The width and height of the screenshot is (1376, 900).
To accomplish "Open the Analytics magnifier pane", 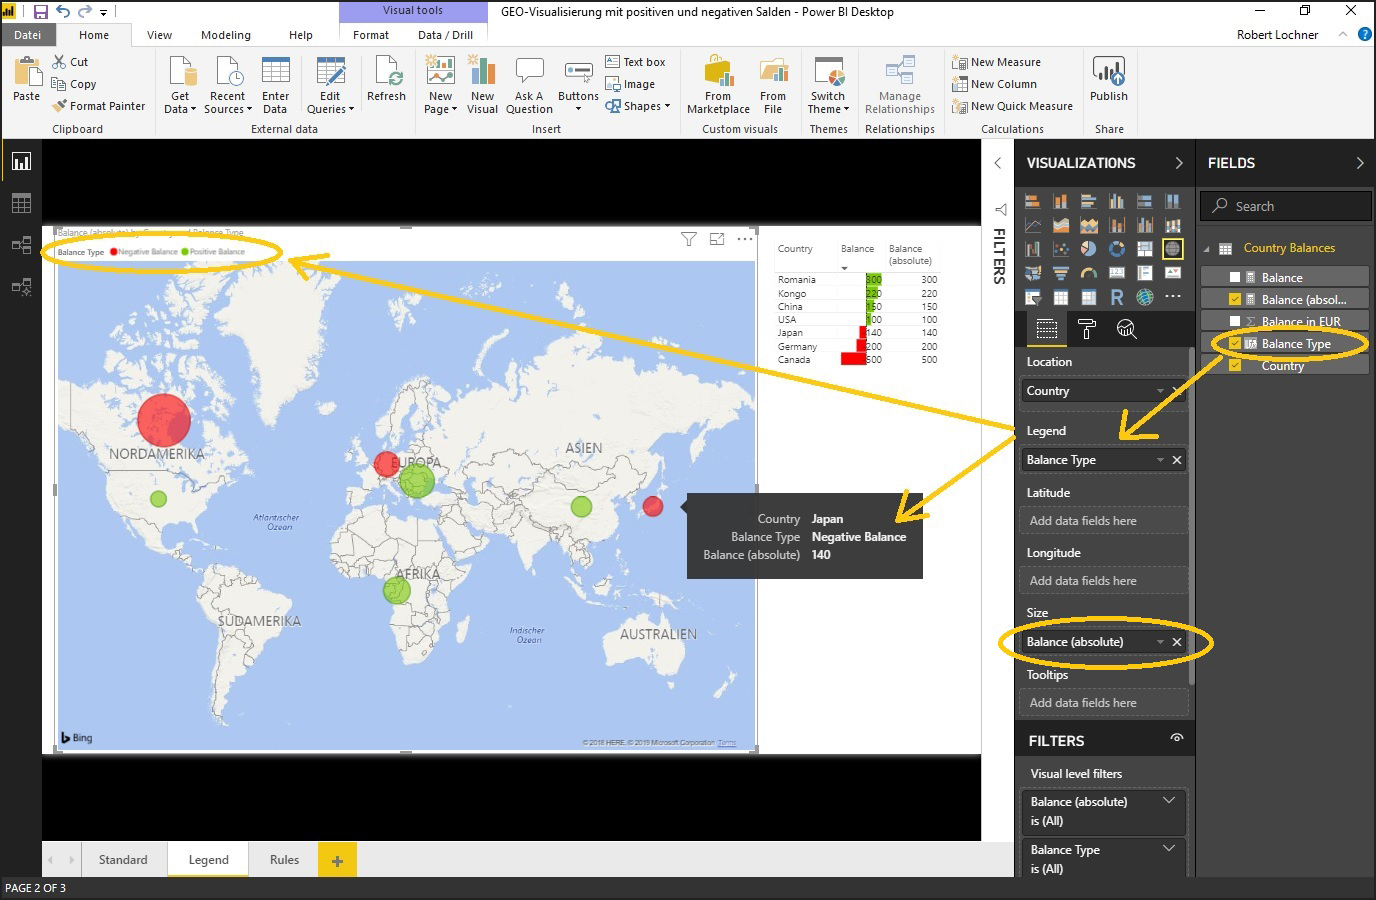I will pos(1127,329).
